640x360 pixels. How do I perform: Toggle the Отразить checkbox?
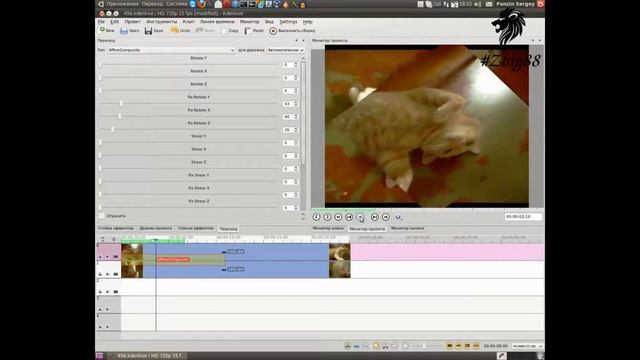click(x=102, y=216)
